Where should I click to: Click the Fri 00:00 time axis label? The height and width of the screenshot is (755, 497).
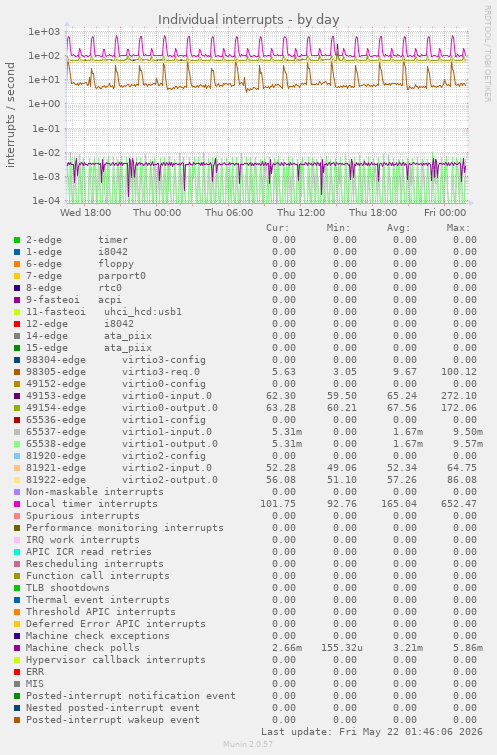pos(445,212)
